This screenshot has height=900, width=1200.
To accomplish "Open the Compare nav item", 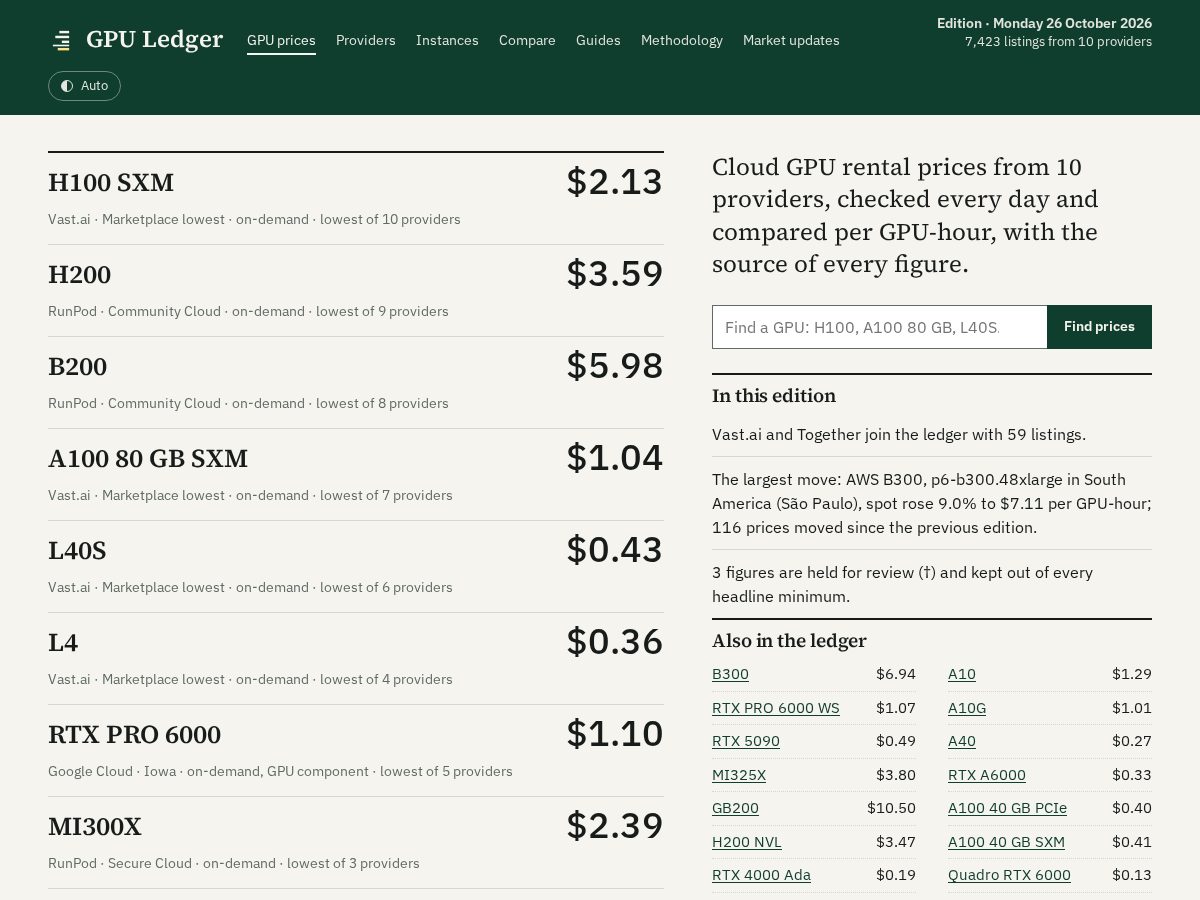I will pos(527,40).
